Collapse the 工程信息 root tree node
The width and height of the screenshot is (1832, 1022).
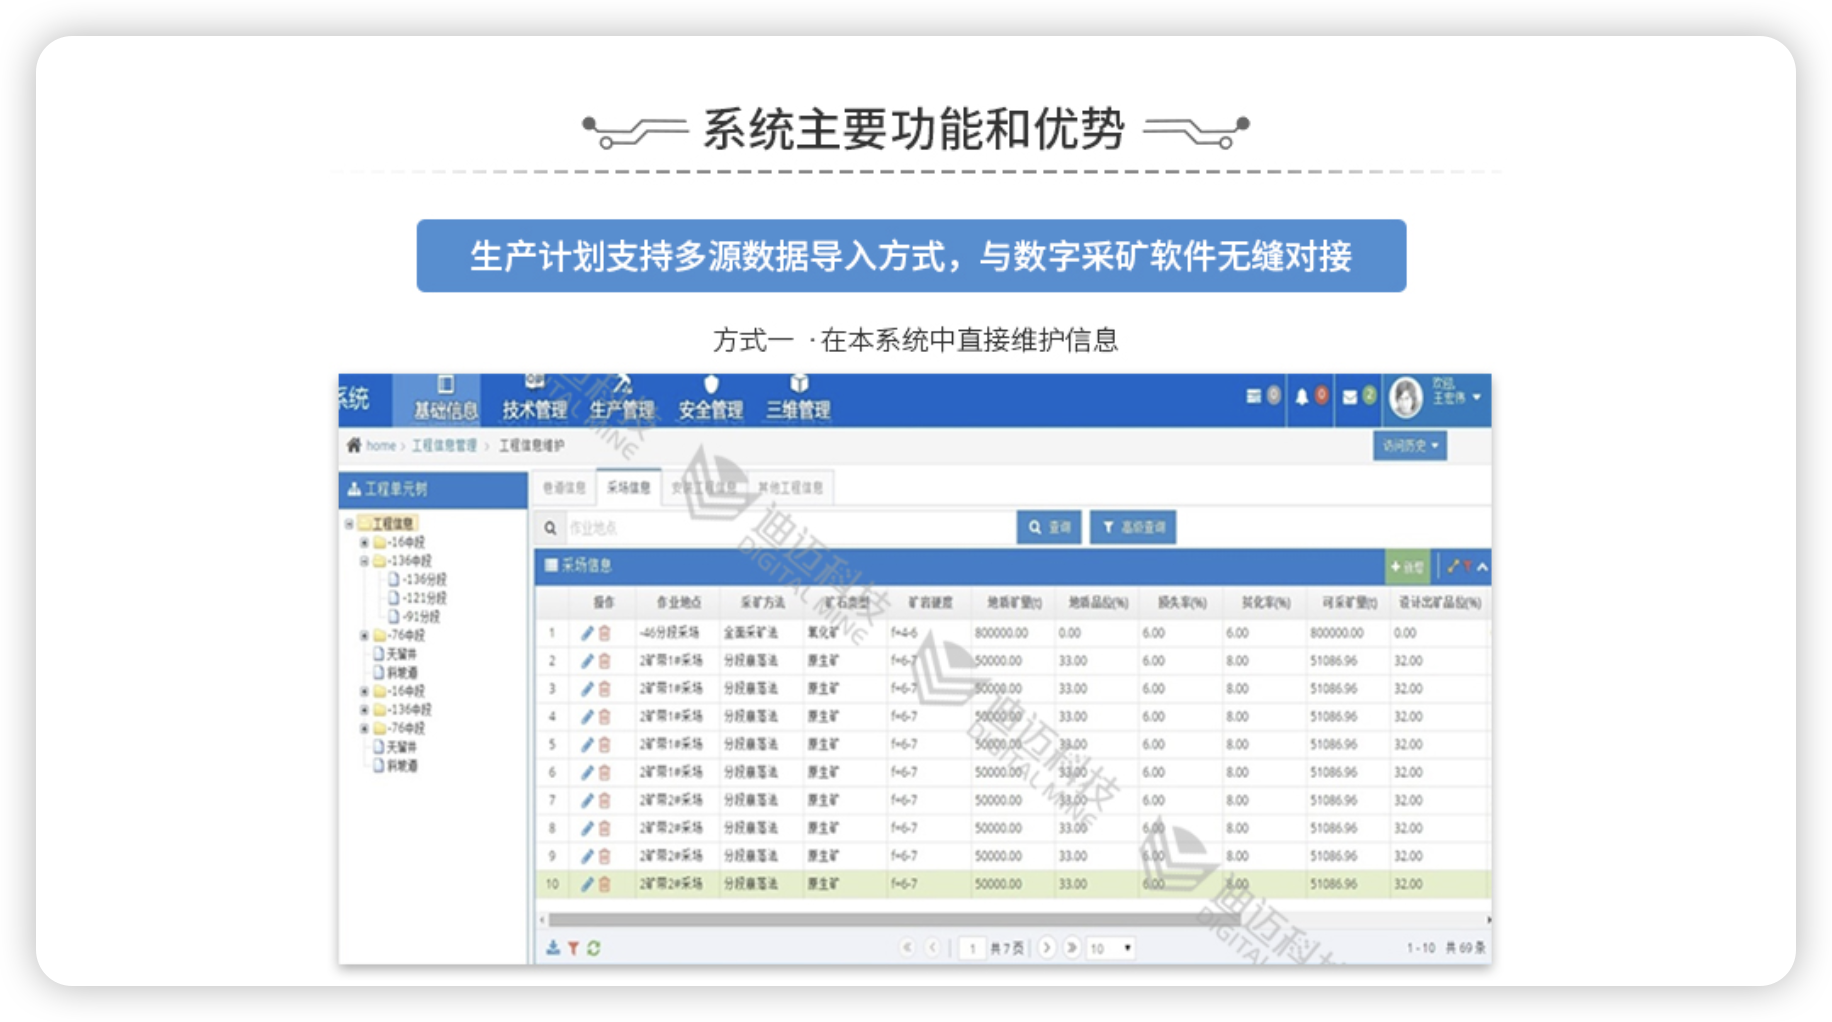[349, 523]
